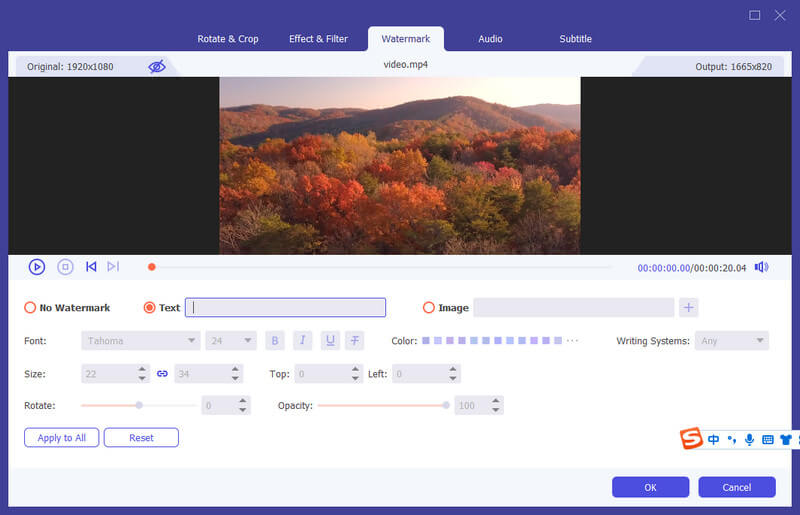Increase Rotate angle value
800x515 pixels.
243,401
